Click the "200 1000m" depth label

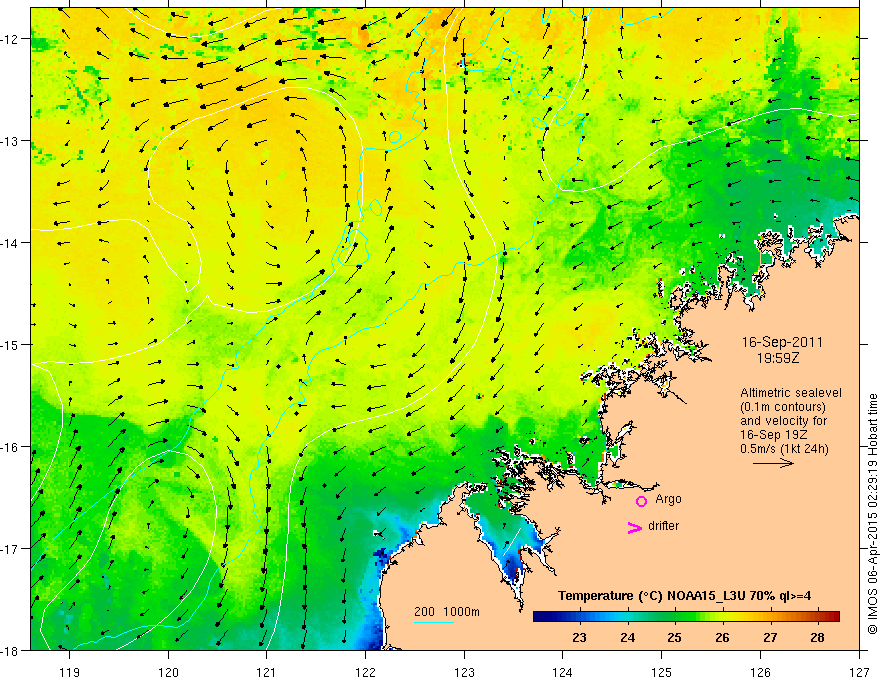(447, 612)
